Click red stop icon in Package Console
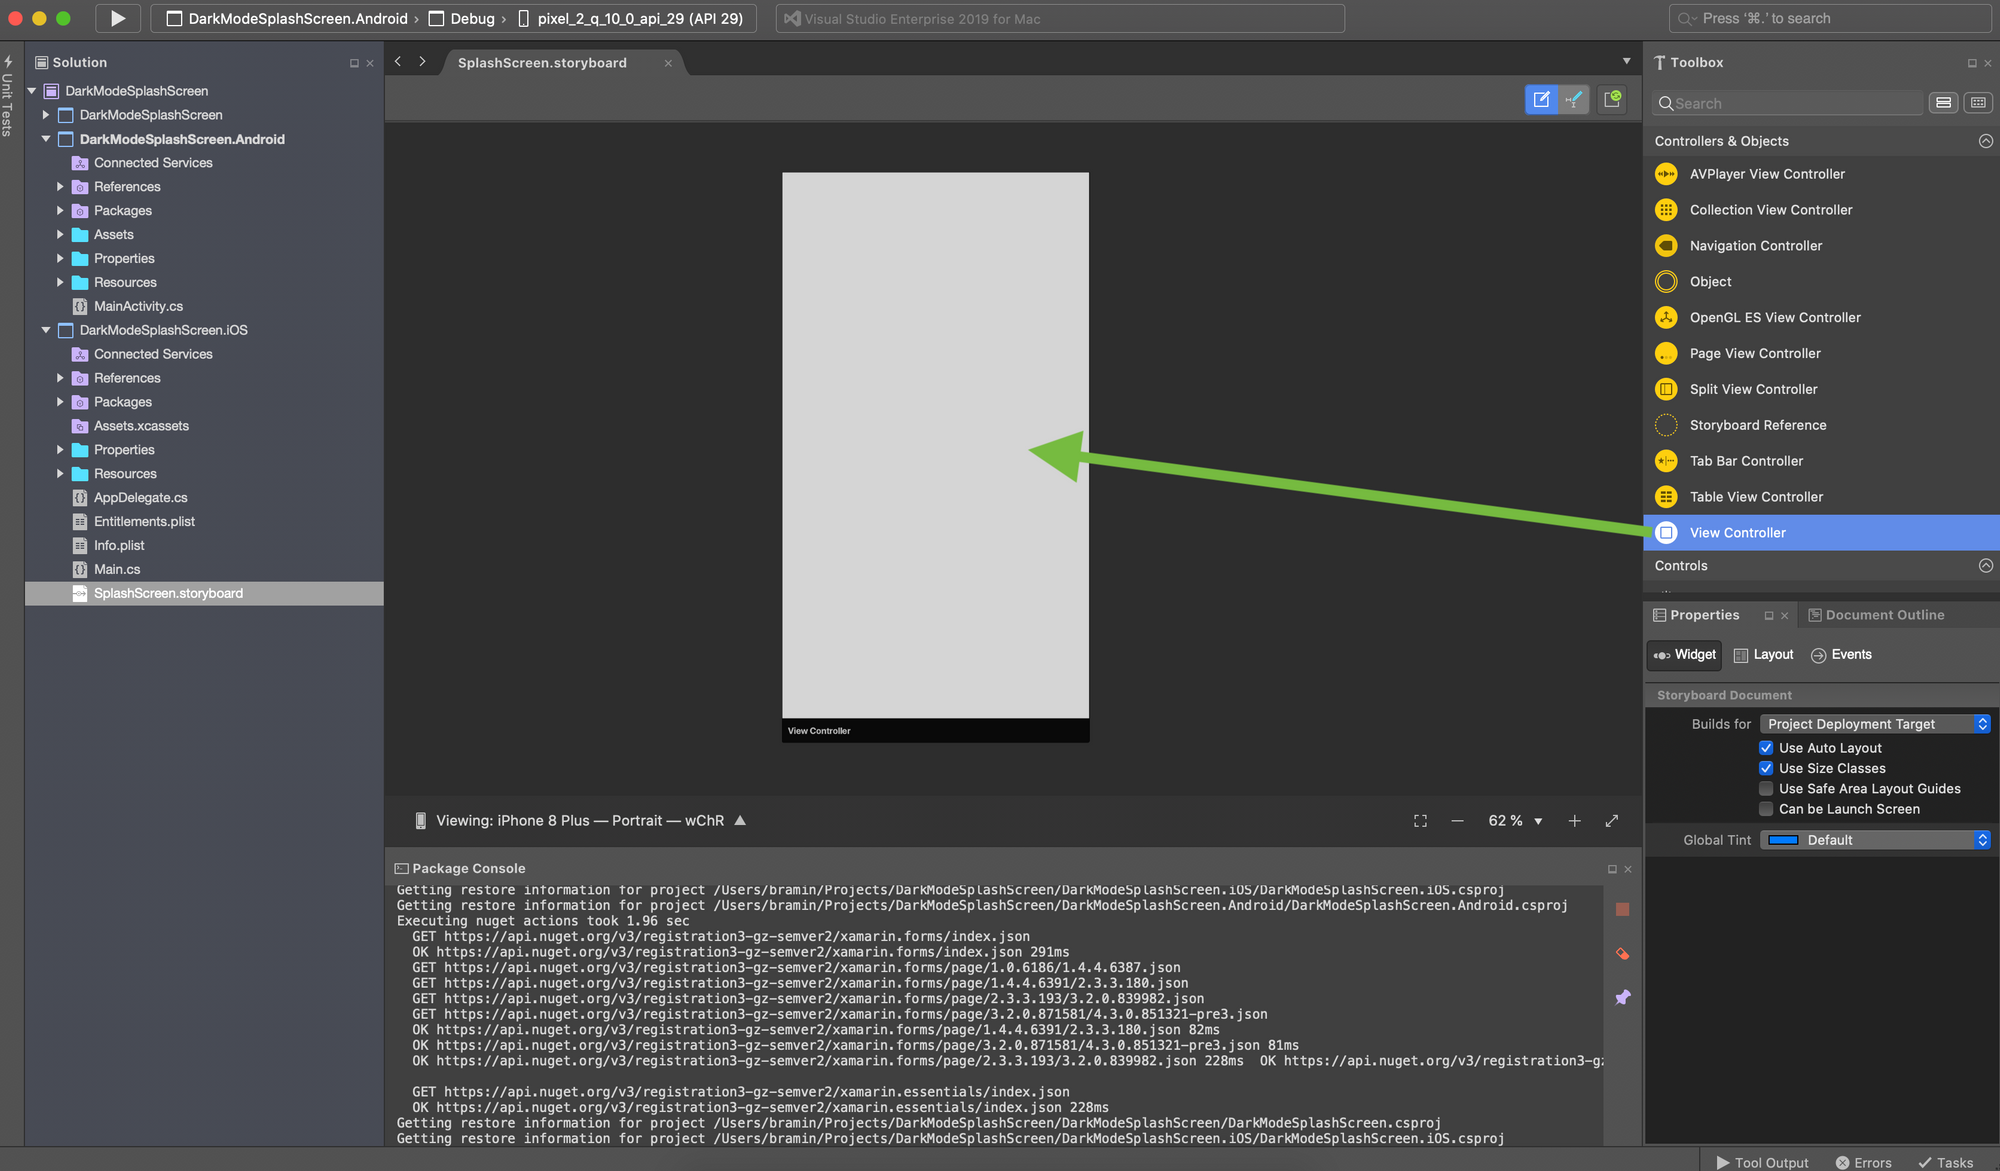This screenshot has height=1171, width=2000. pos(1622,910)
